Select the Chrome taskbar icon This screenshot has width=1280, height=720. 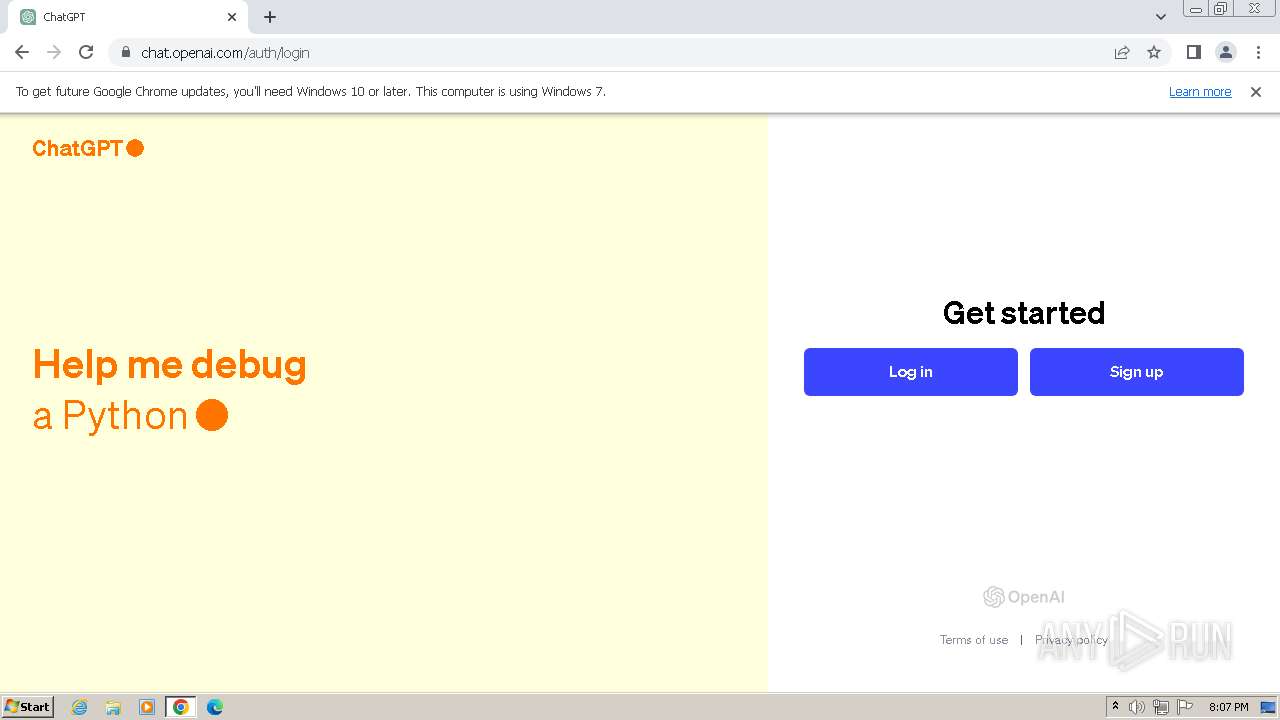click(180, 707)
